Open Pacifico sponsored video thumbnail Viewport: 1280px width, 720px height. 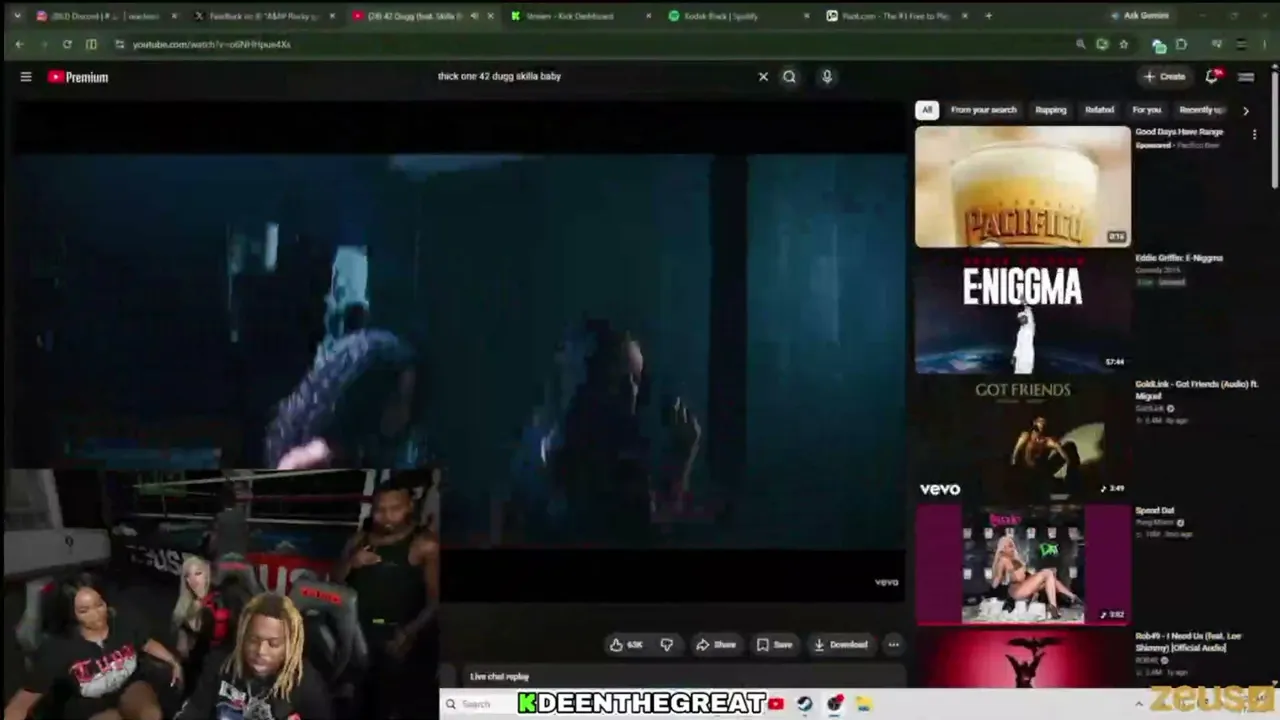(1023, 186)
